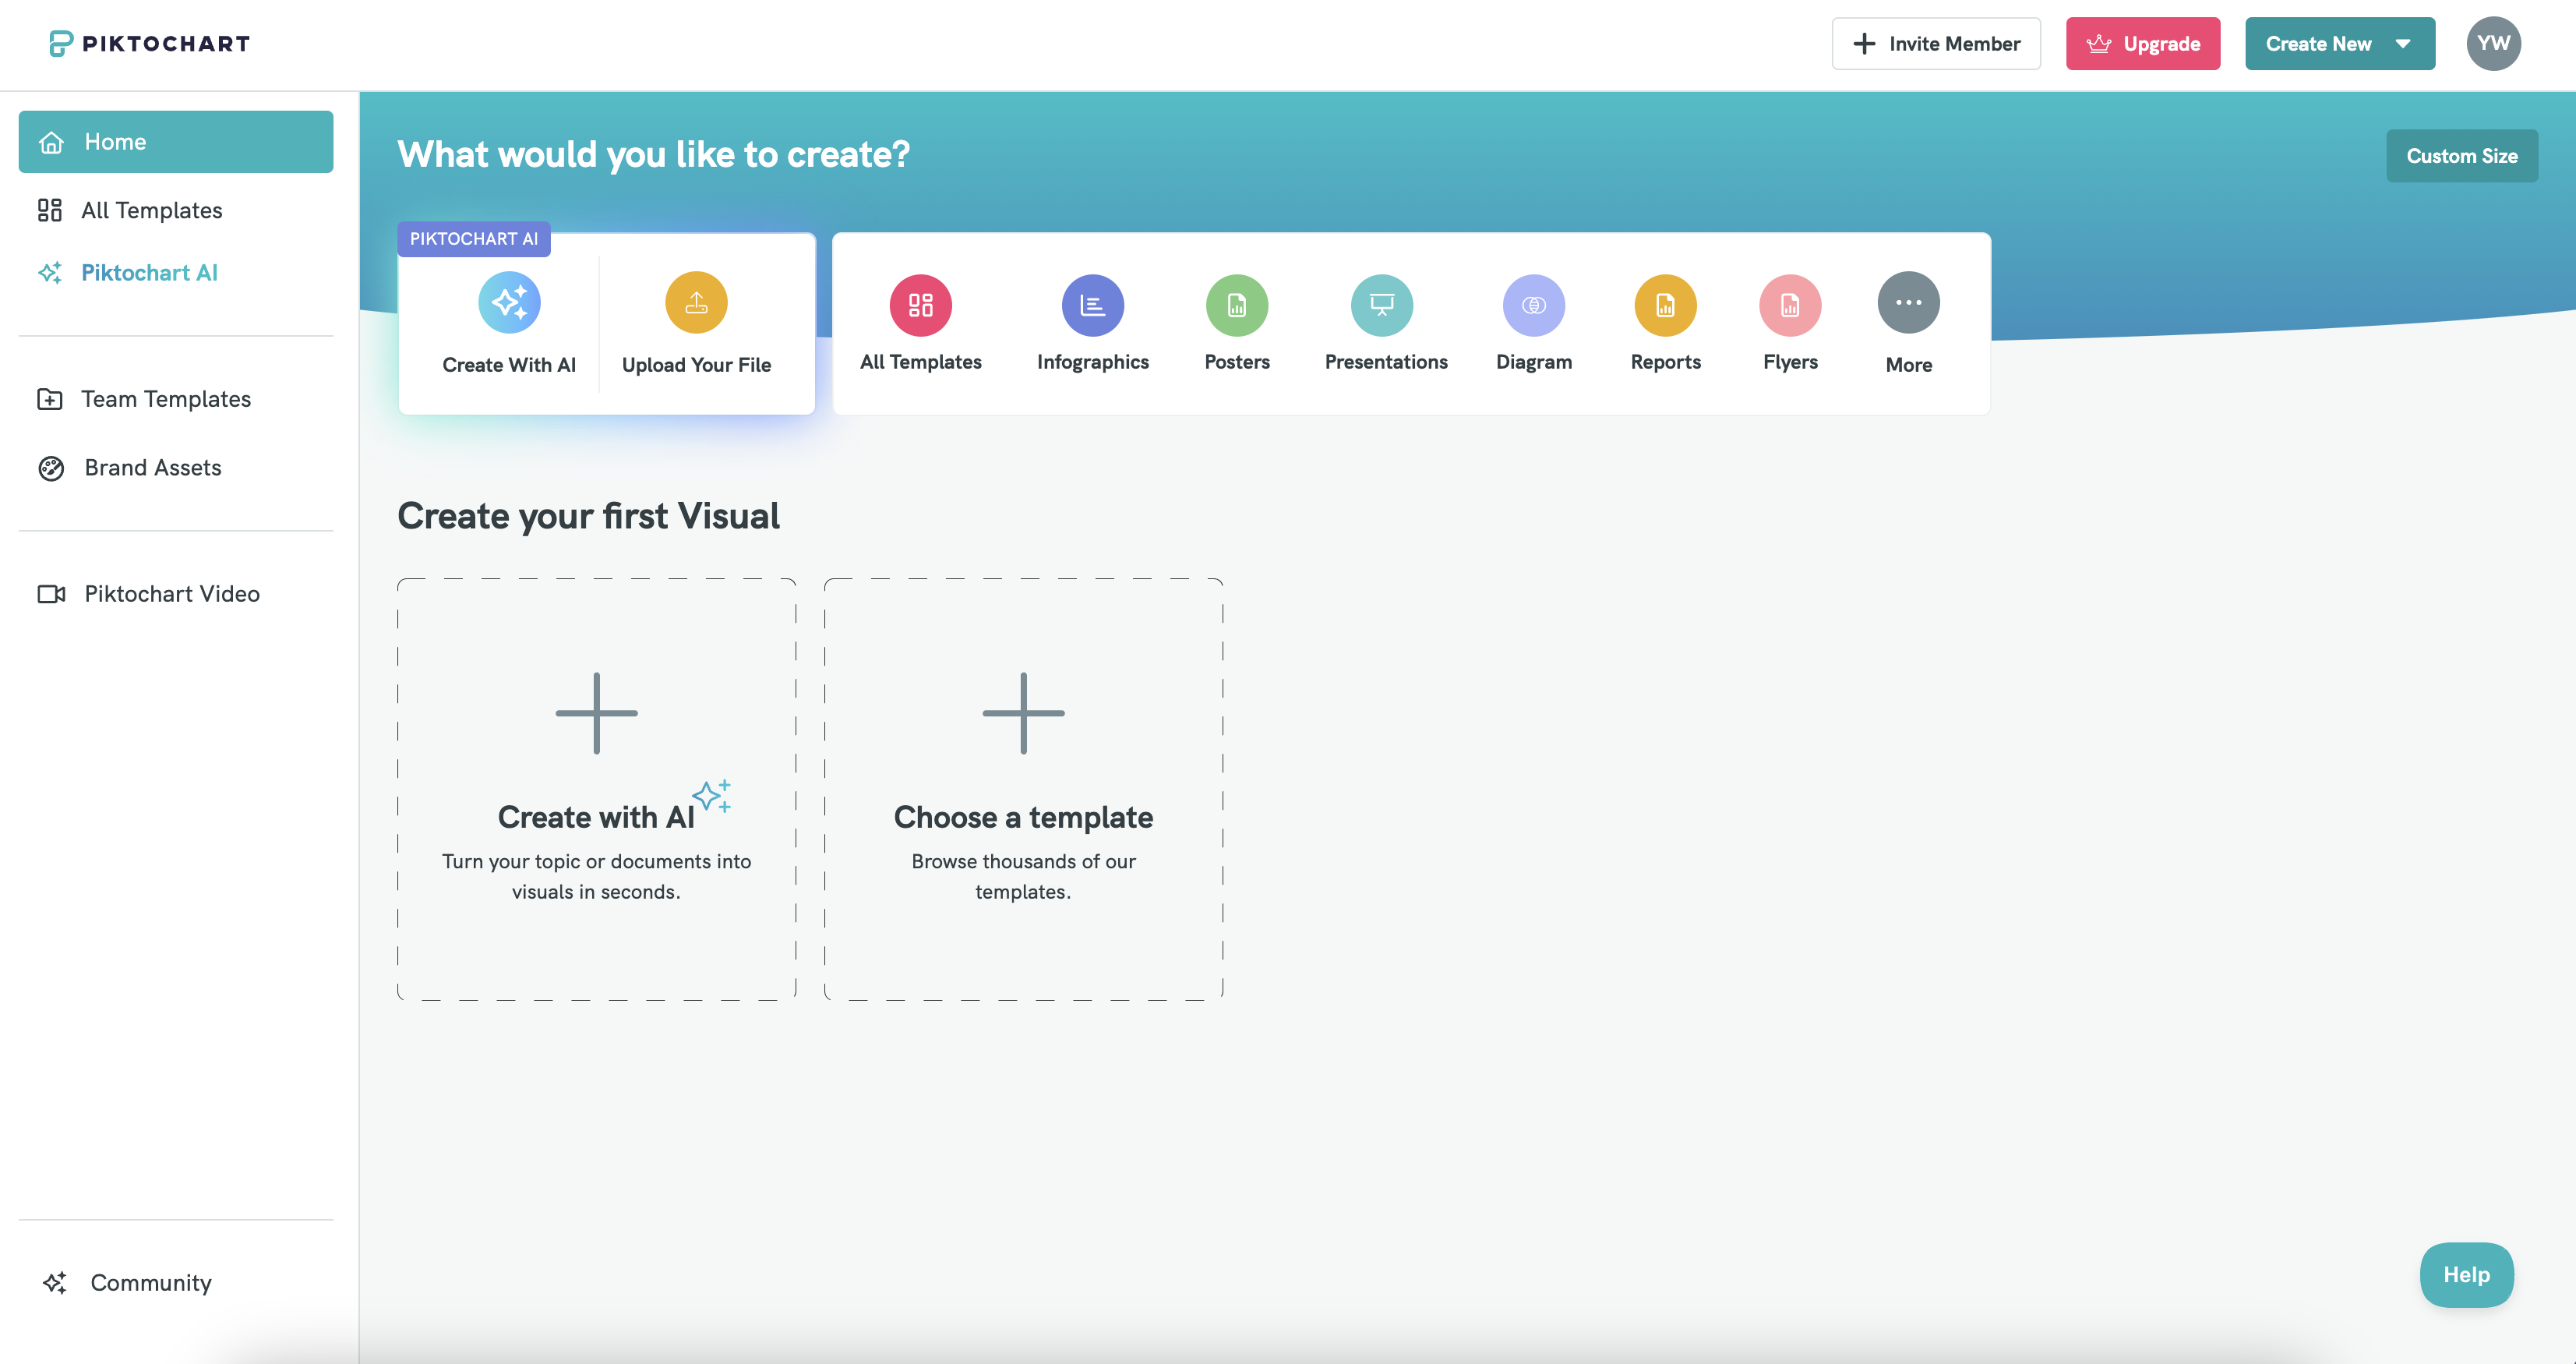Click the Reports label text

click(x=1665, y=362)
